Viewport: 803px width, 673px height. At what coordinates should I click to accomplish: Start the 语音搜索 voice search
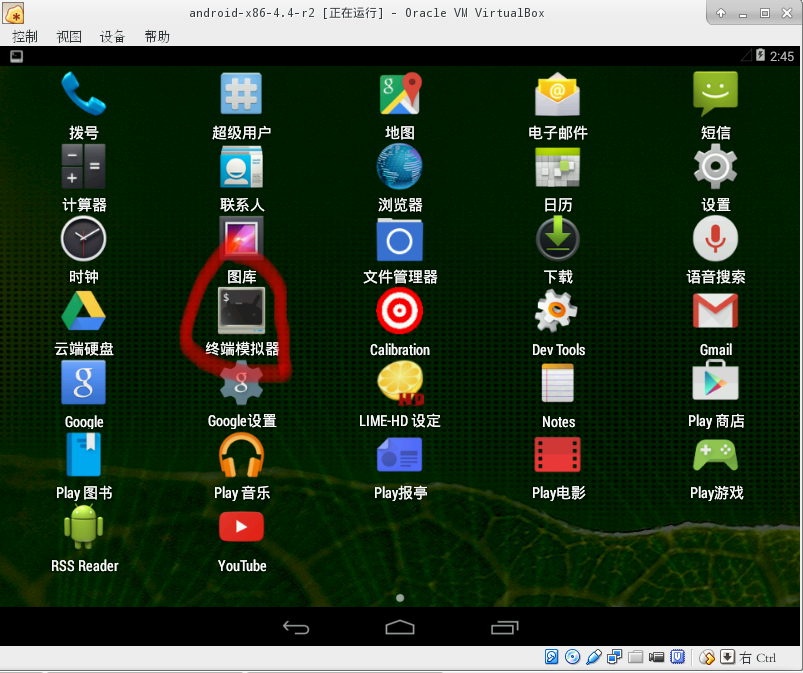(715, 239)
